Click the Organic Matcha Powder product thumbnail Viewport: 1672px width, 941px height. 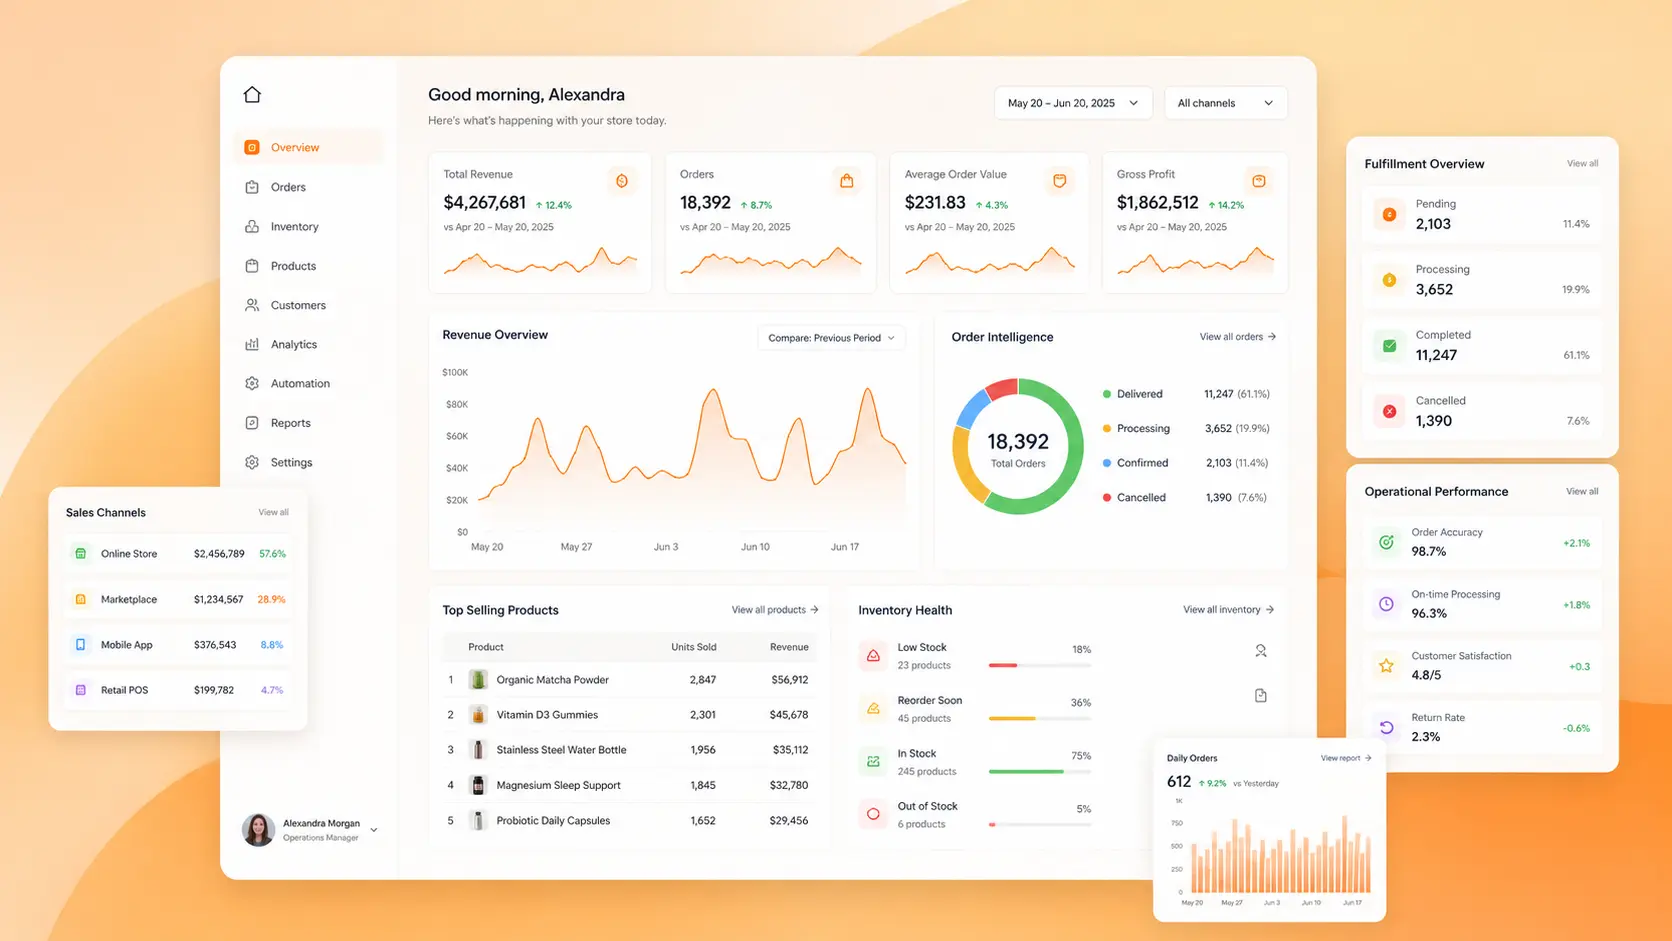pyautogui.click(x=478, y=680)
